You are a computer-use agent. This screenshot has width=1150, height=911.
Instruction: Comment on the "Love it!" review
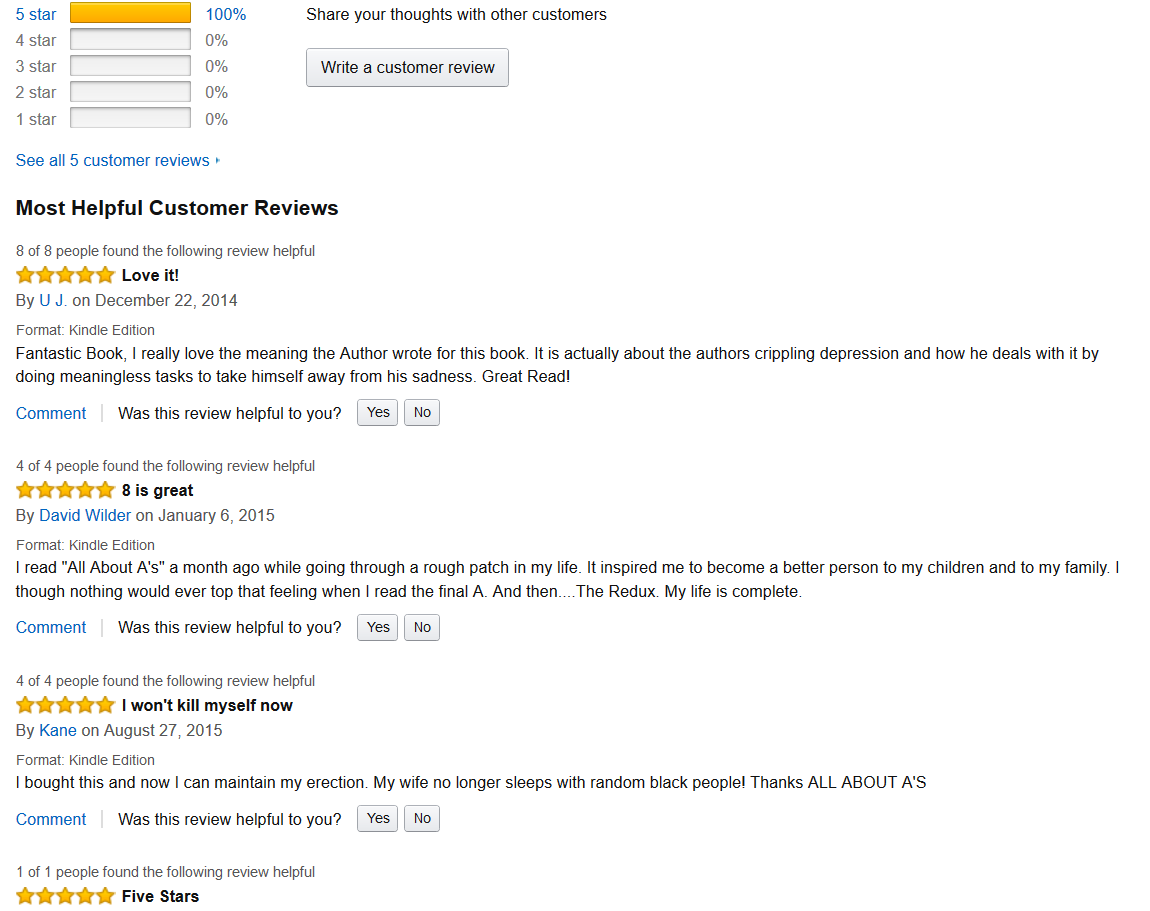point(51,413)
